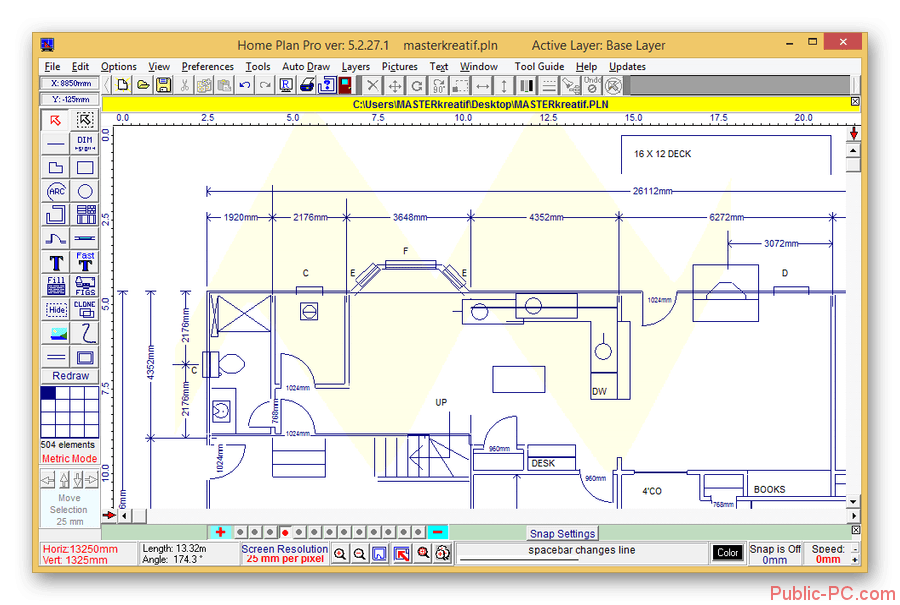The height and width of the screenshot is (605, 900).
Task: Open the Tool Guide menu
Action: tap(539, 67)
